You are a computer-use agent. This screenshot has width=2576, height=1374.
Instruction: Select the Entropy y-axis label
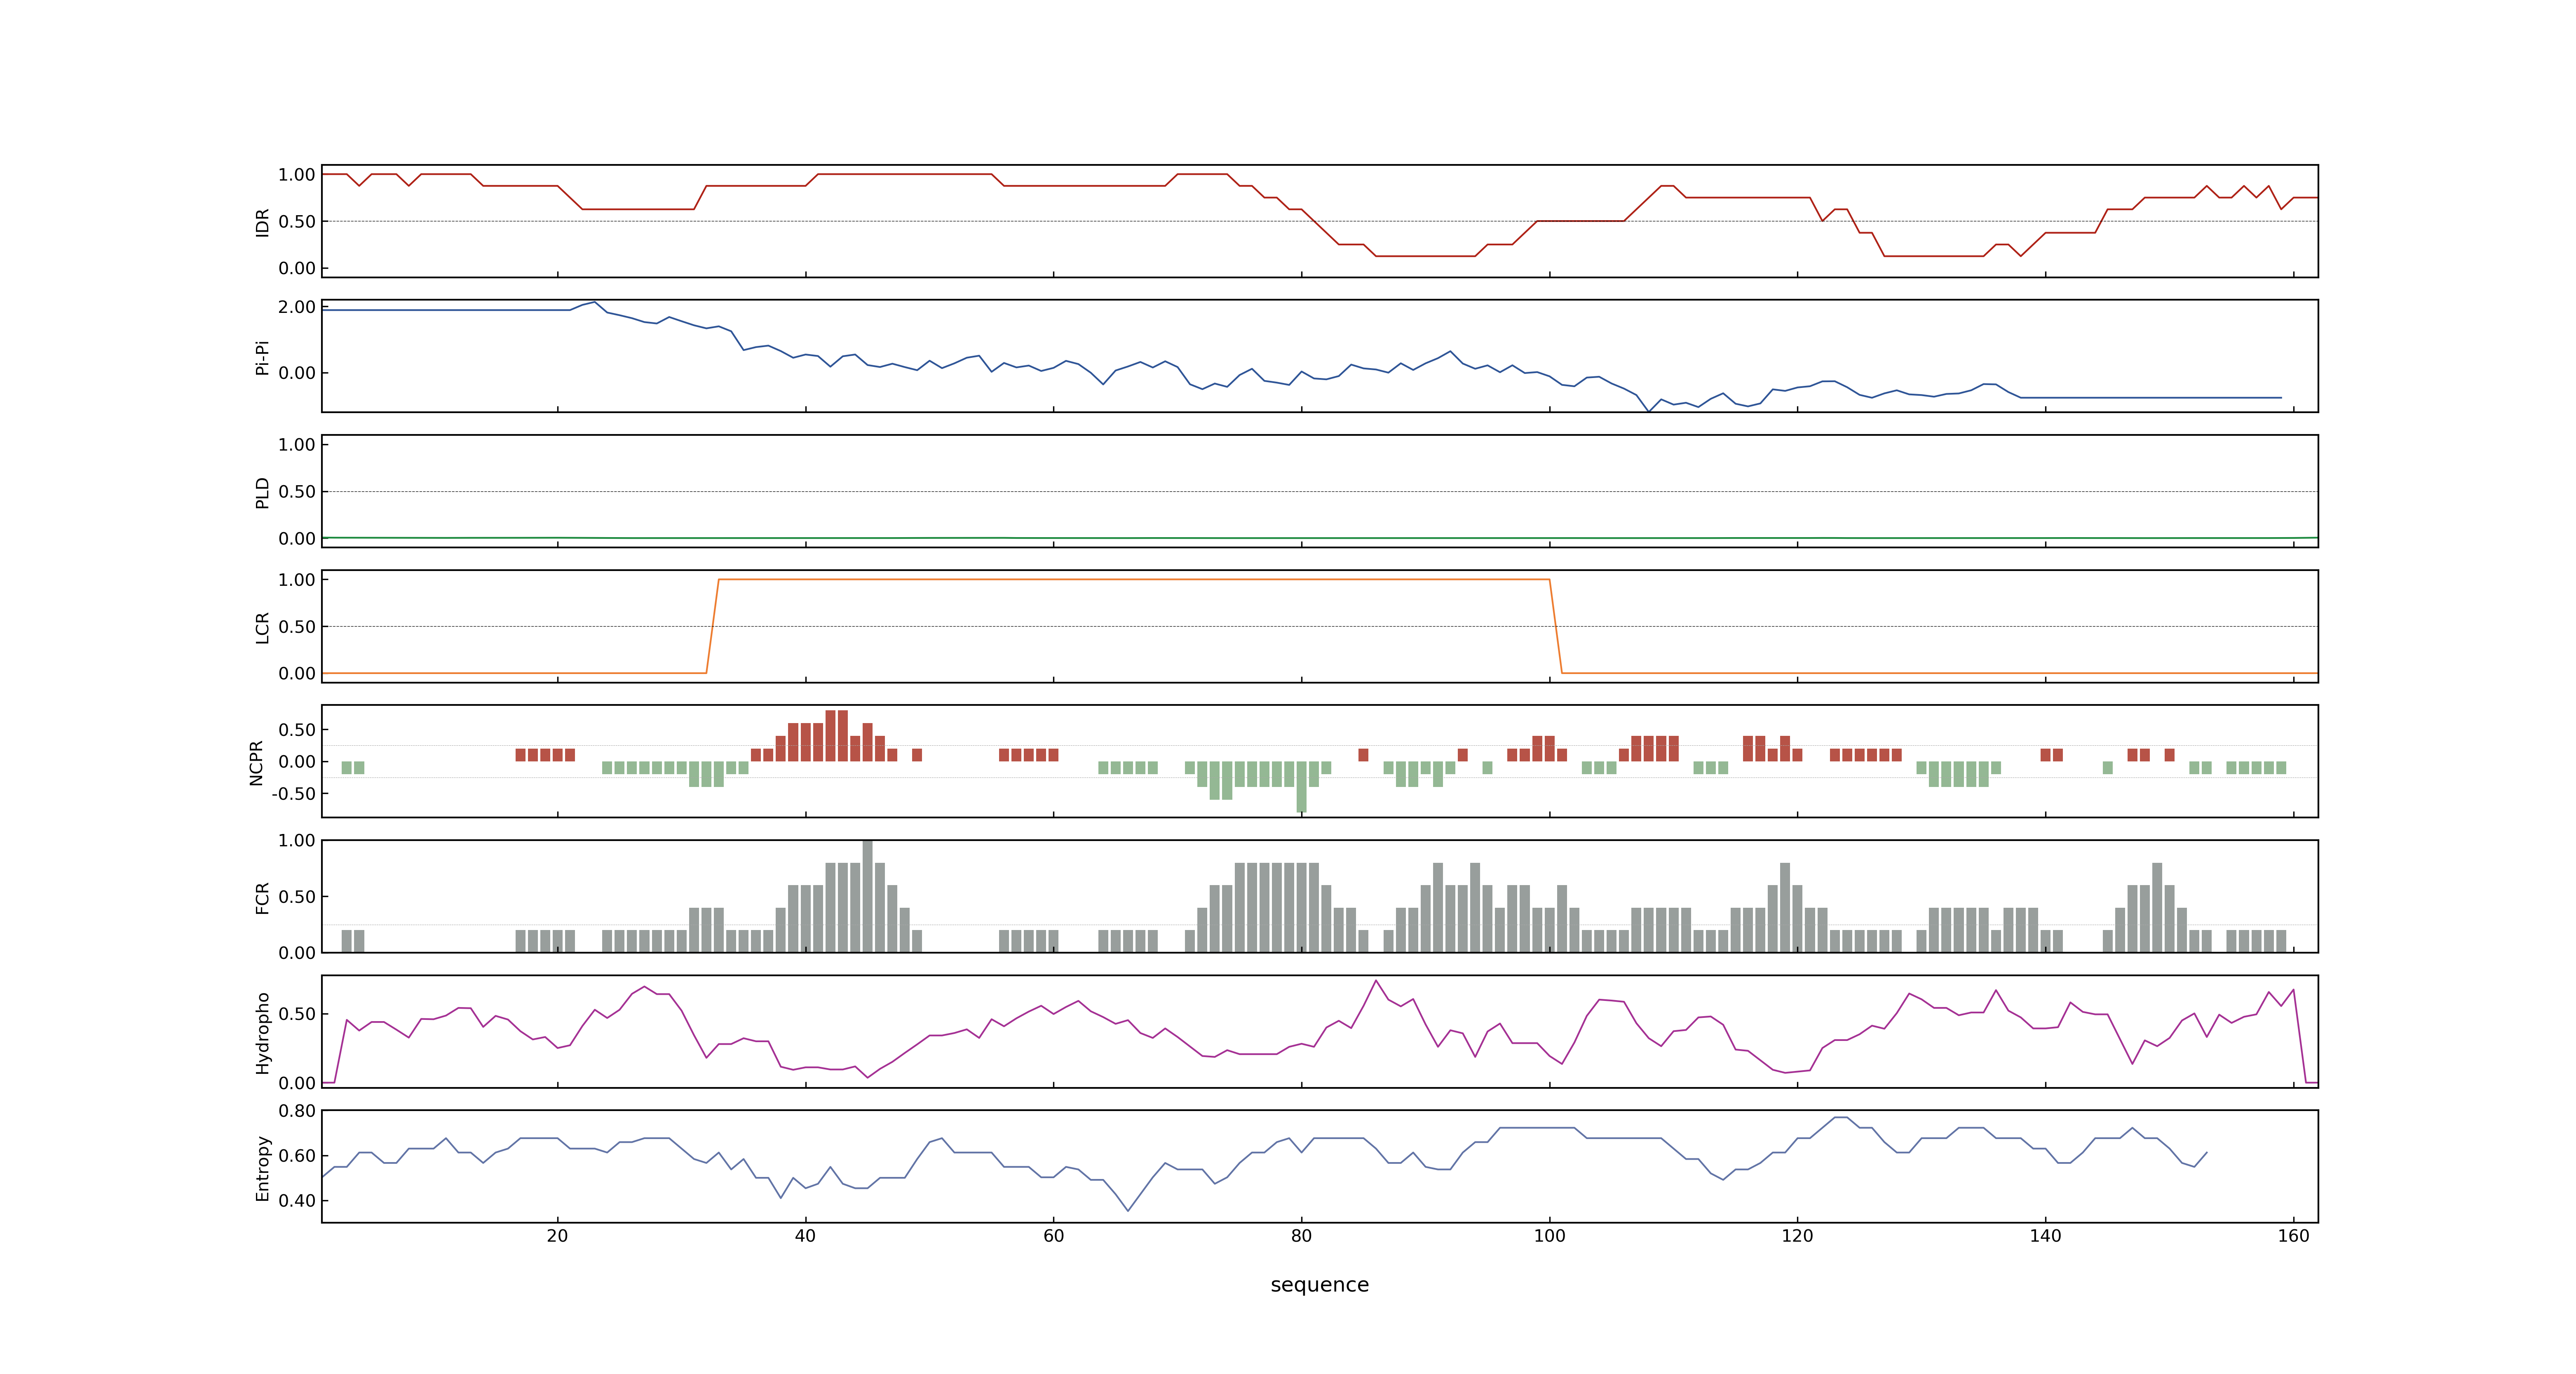point(263,1167)
